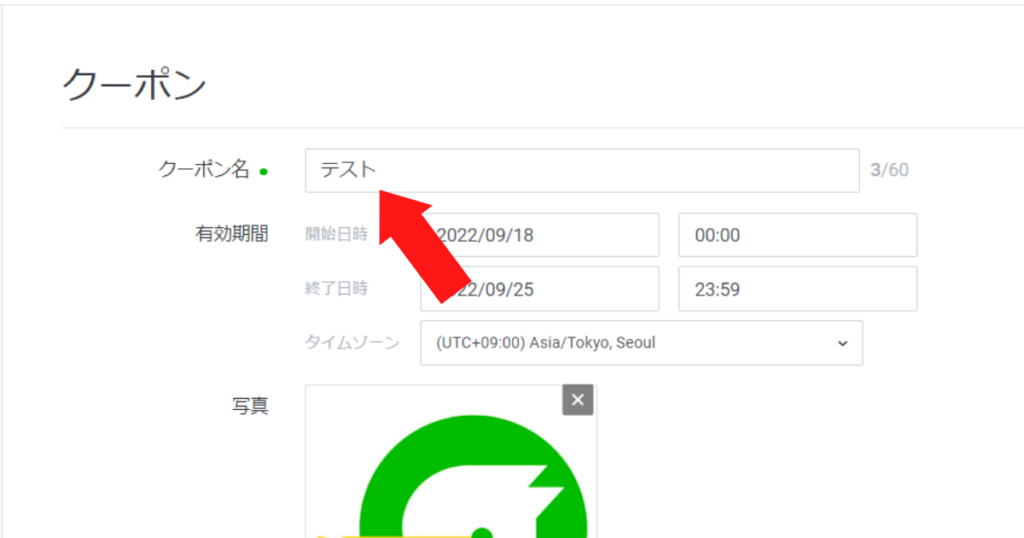Click the 開始日時 label
Viewport: 1024px width, 538px height.
click(x=336, y=234)
